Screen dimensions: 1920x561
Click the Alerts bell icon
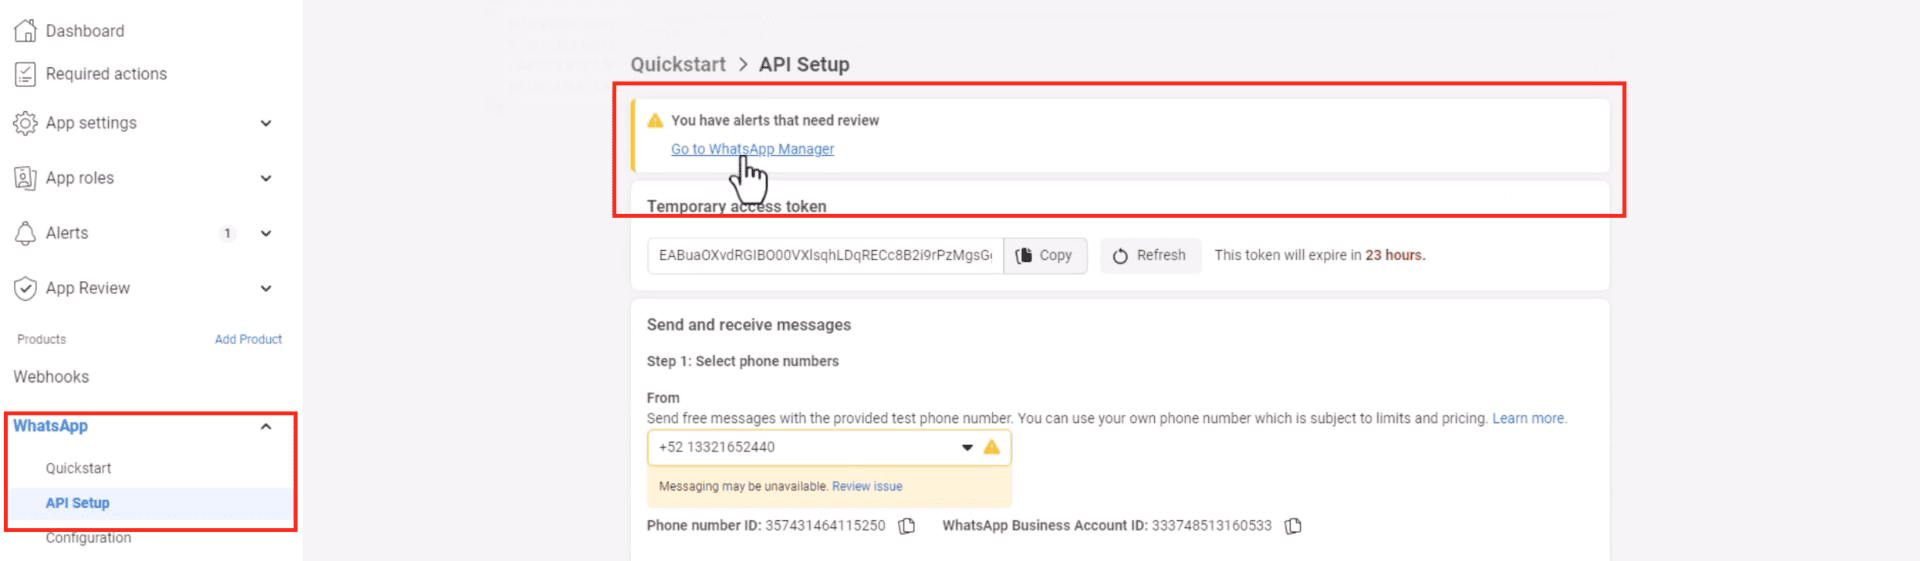click(25, 233)
